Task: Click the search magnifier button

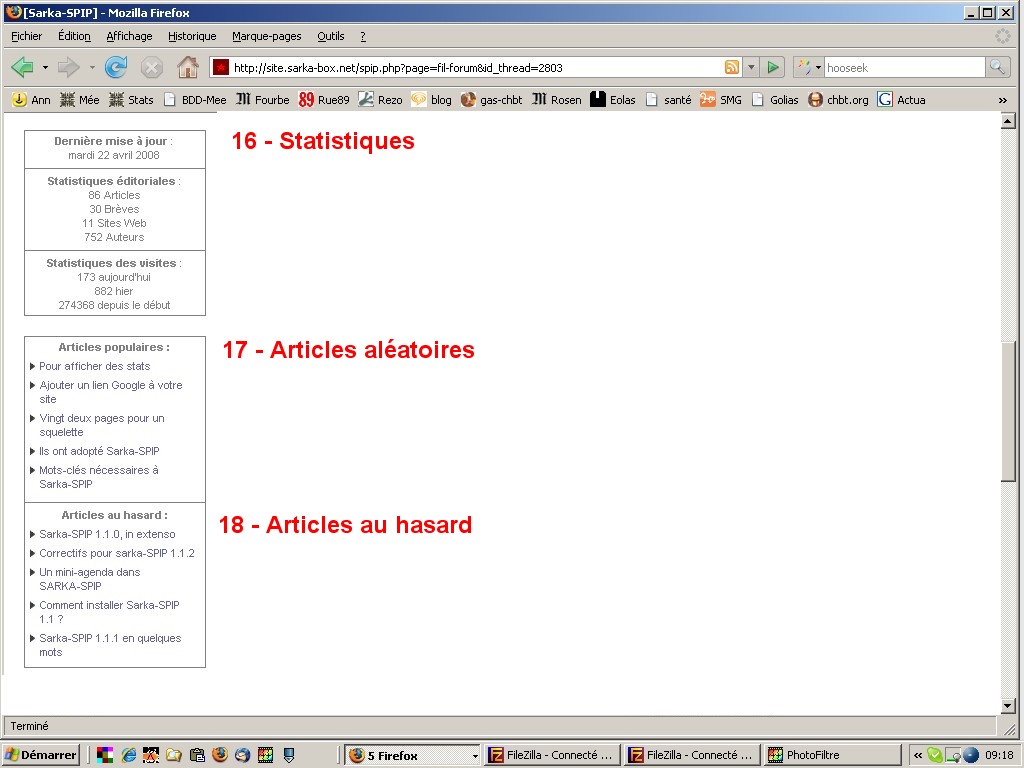Action: coord(997,67)
